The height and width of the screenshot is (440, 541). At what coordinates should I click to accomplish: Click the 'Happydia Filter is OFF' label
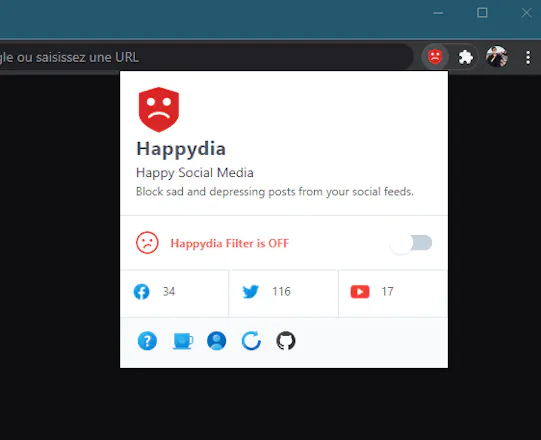pos(229,243)
